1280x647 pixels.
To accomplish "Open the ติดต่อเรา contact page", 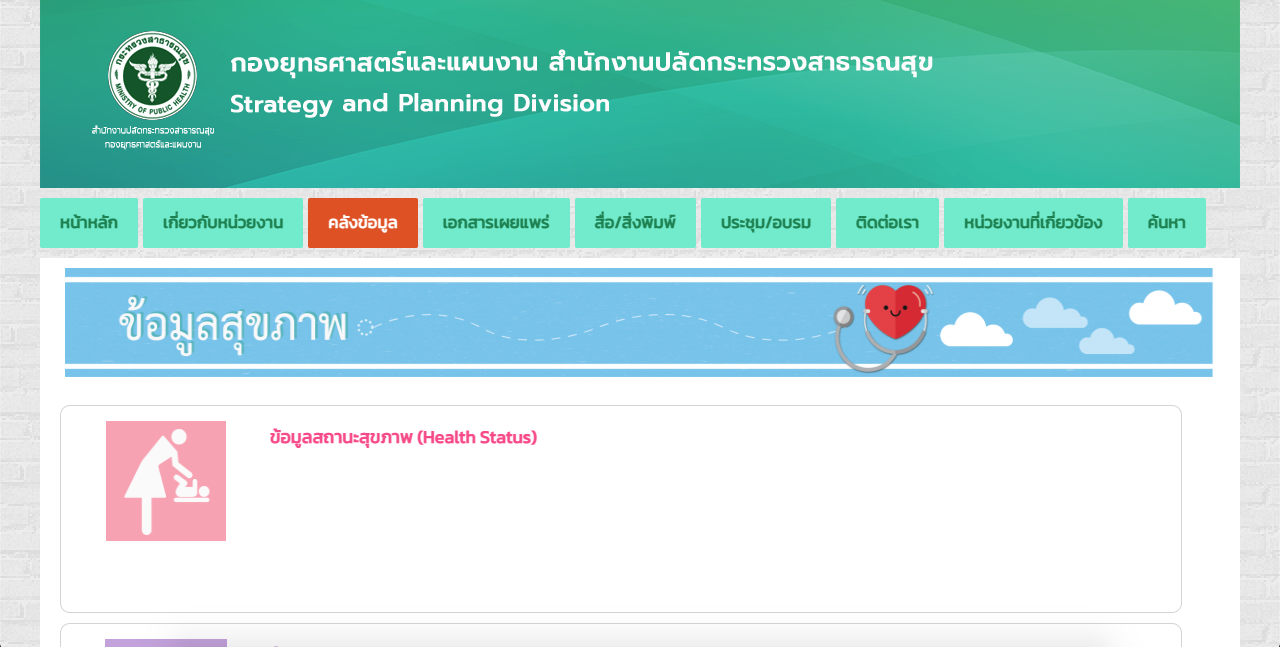I will [x=887, y=223].
